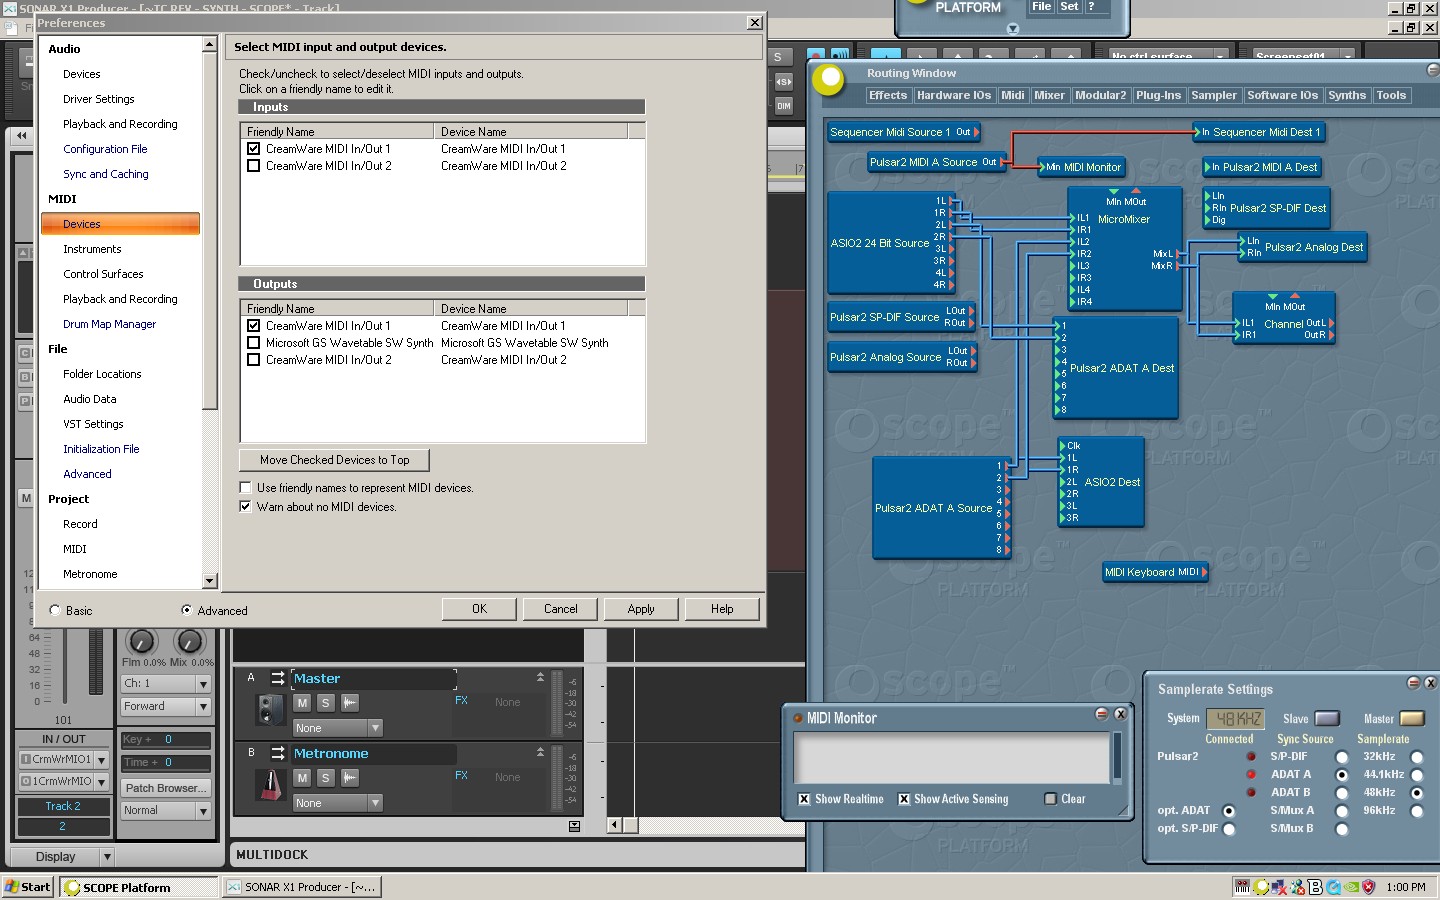Open the Sampler menu in Routing Window
Screen dimensions: 1440x900
coord(1214,96)
